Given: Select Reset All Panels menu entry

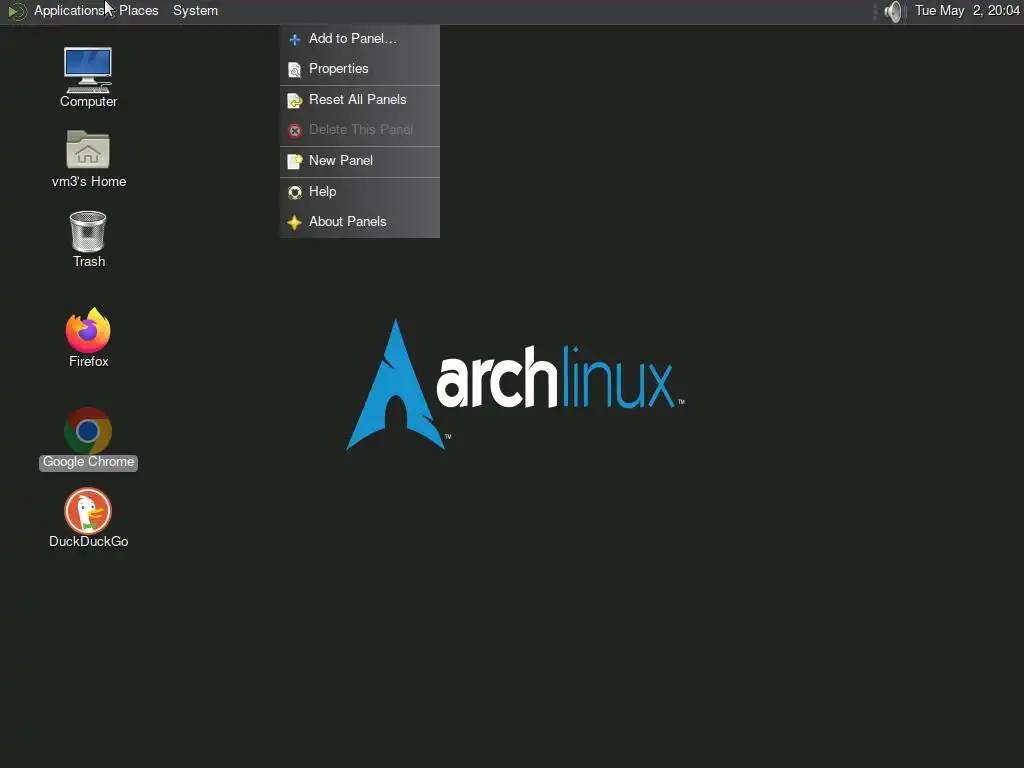Looking at the screenshot, I should pos(360,99).
